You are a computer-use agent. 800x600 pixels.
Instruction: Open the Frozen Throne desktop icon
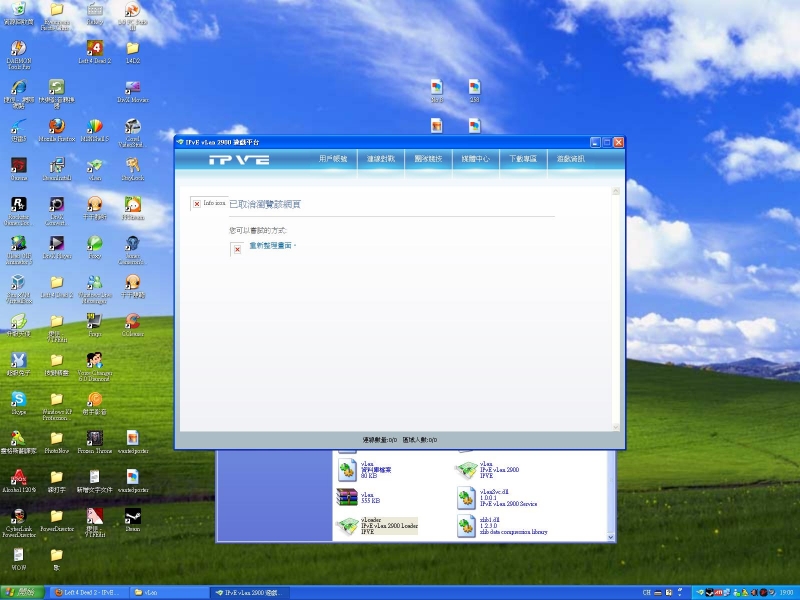click(94, 438)
